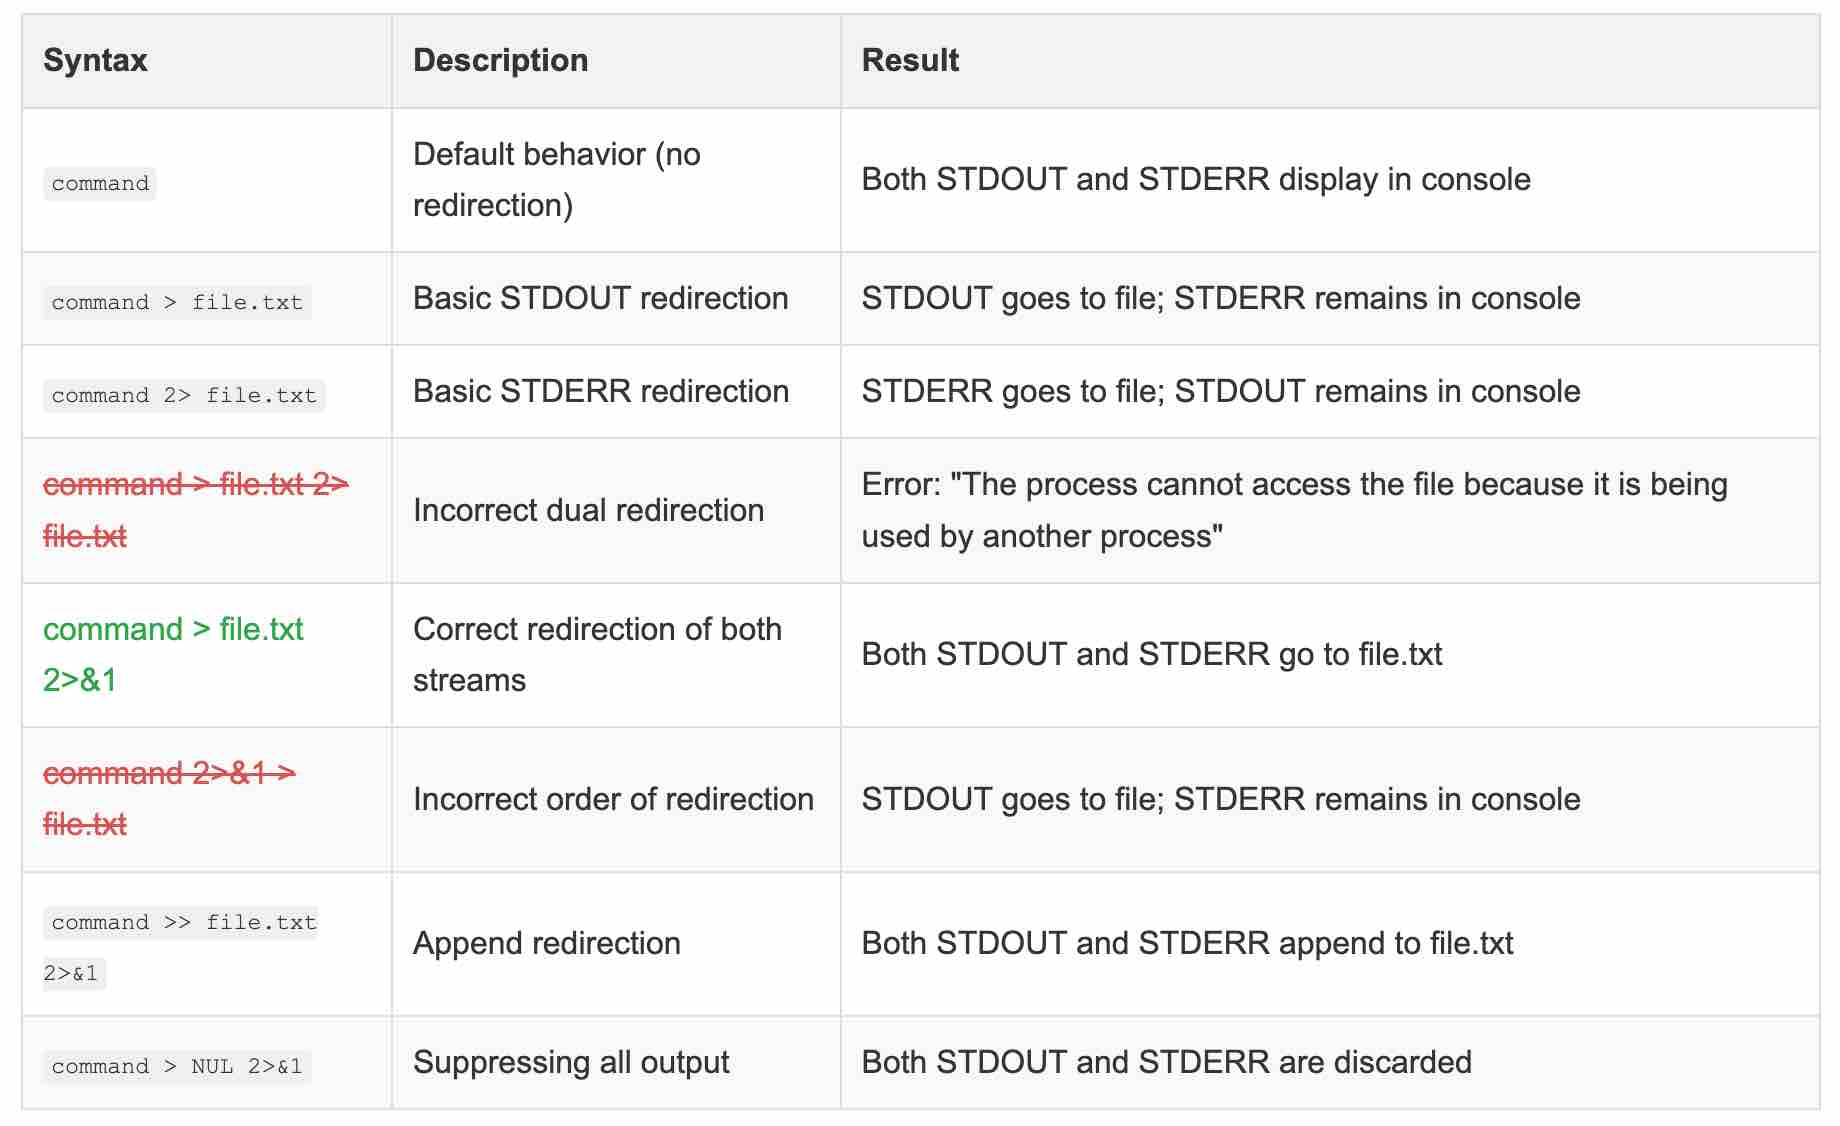Click "Incorrect order of redirection" description
Image resolution: width=1840 pixels, height=1126 pixels.
pyautogui.click(x=613, y=799)
